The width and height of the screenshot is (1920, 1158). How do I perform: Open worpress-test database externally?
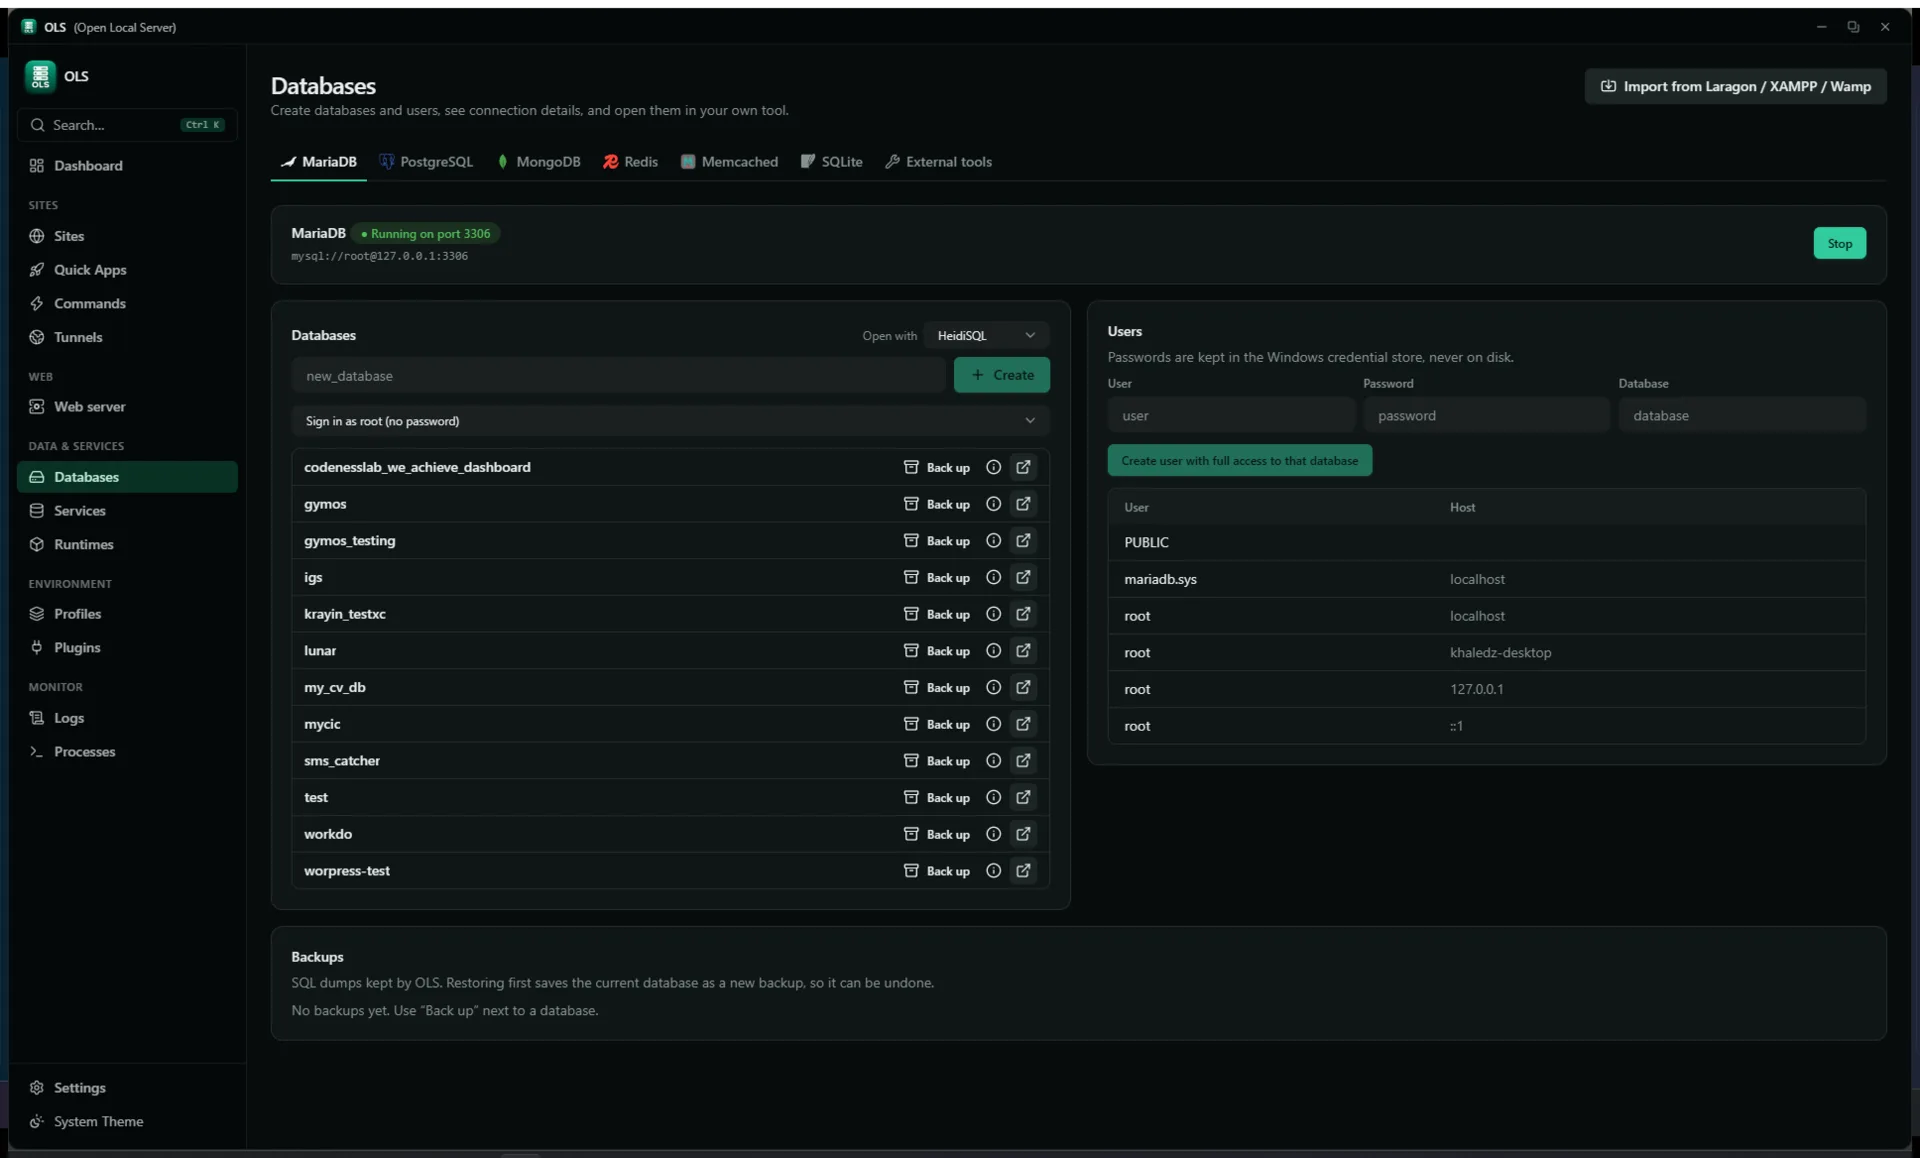coord(1023,870)
